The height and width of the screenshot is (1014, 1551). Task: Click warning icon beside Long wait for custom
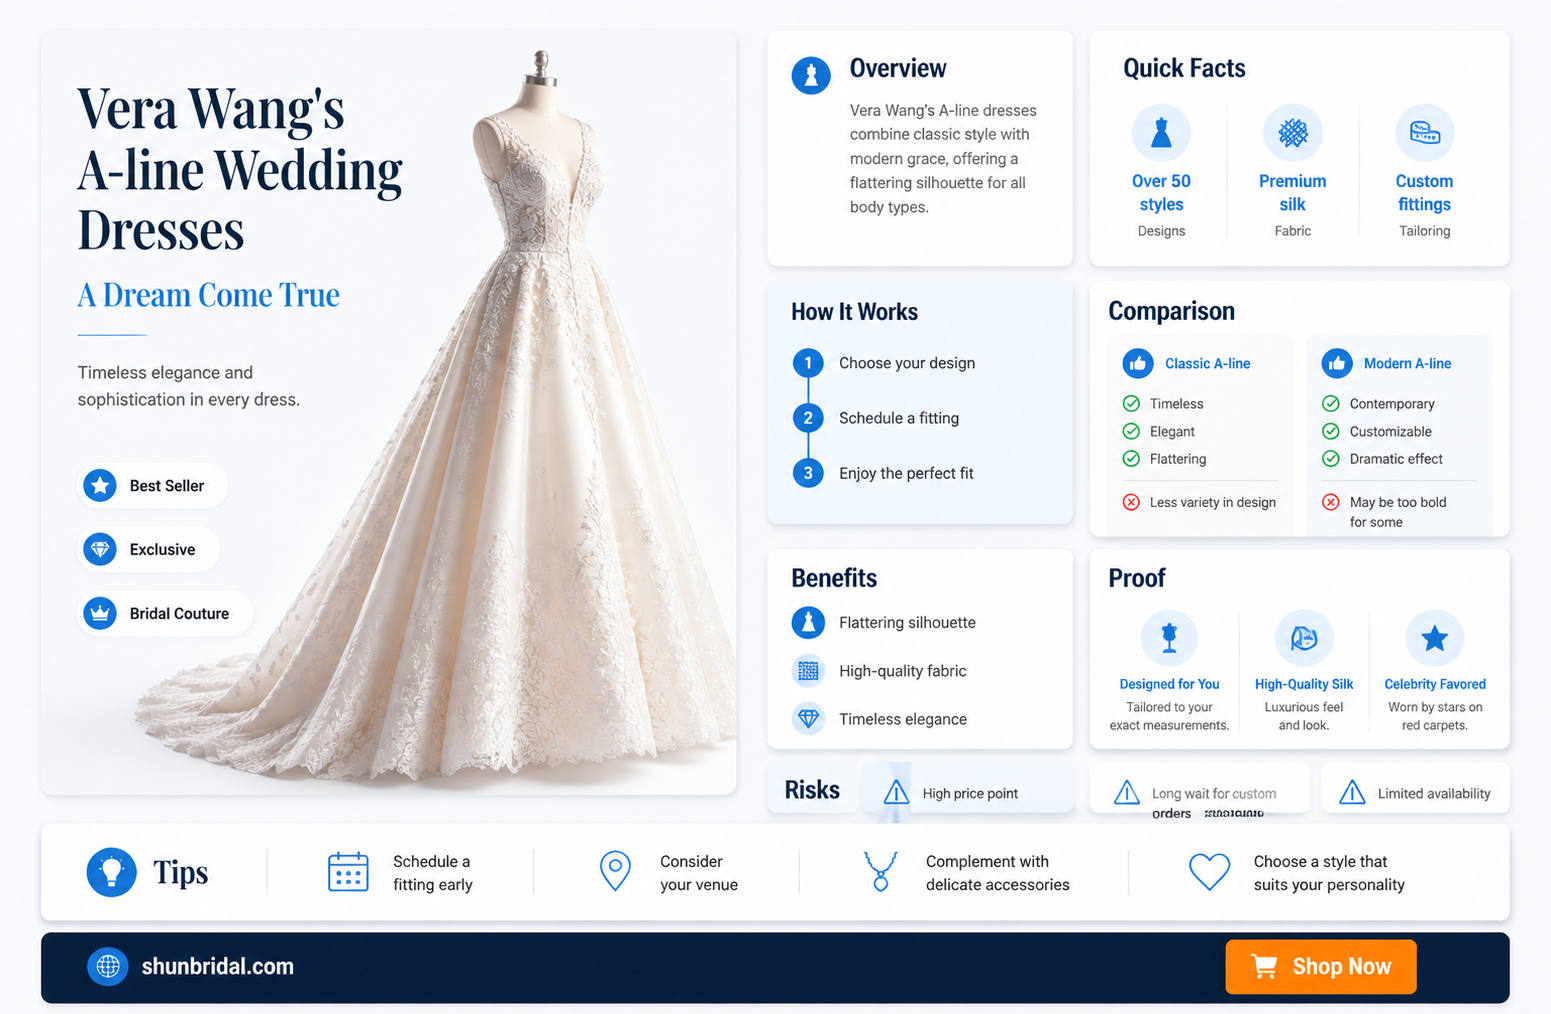(1127, 792)
